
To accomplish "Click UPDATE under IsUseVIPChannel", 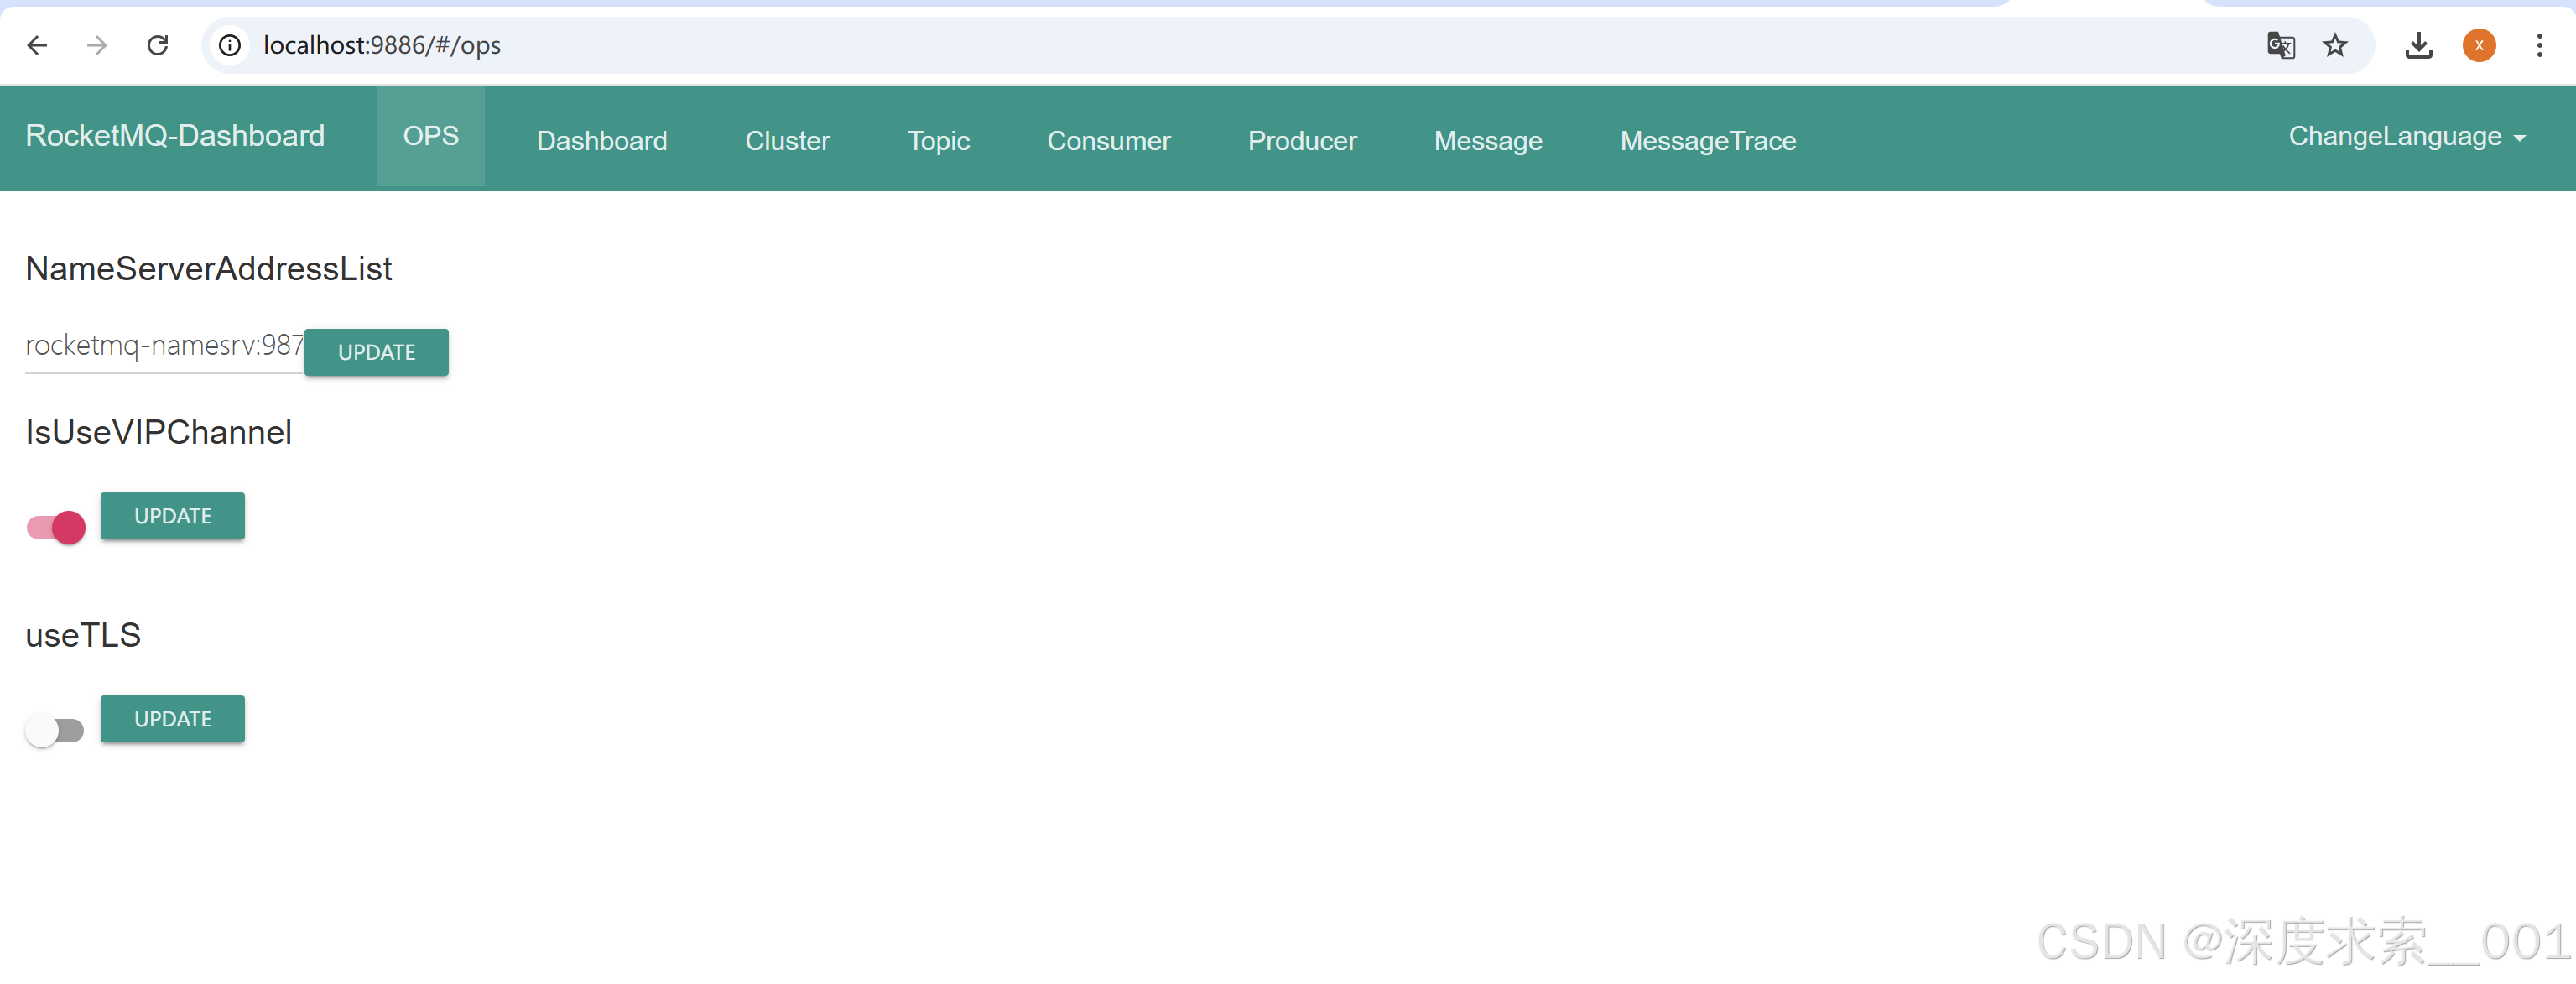I will click(172, 516).
